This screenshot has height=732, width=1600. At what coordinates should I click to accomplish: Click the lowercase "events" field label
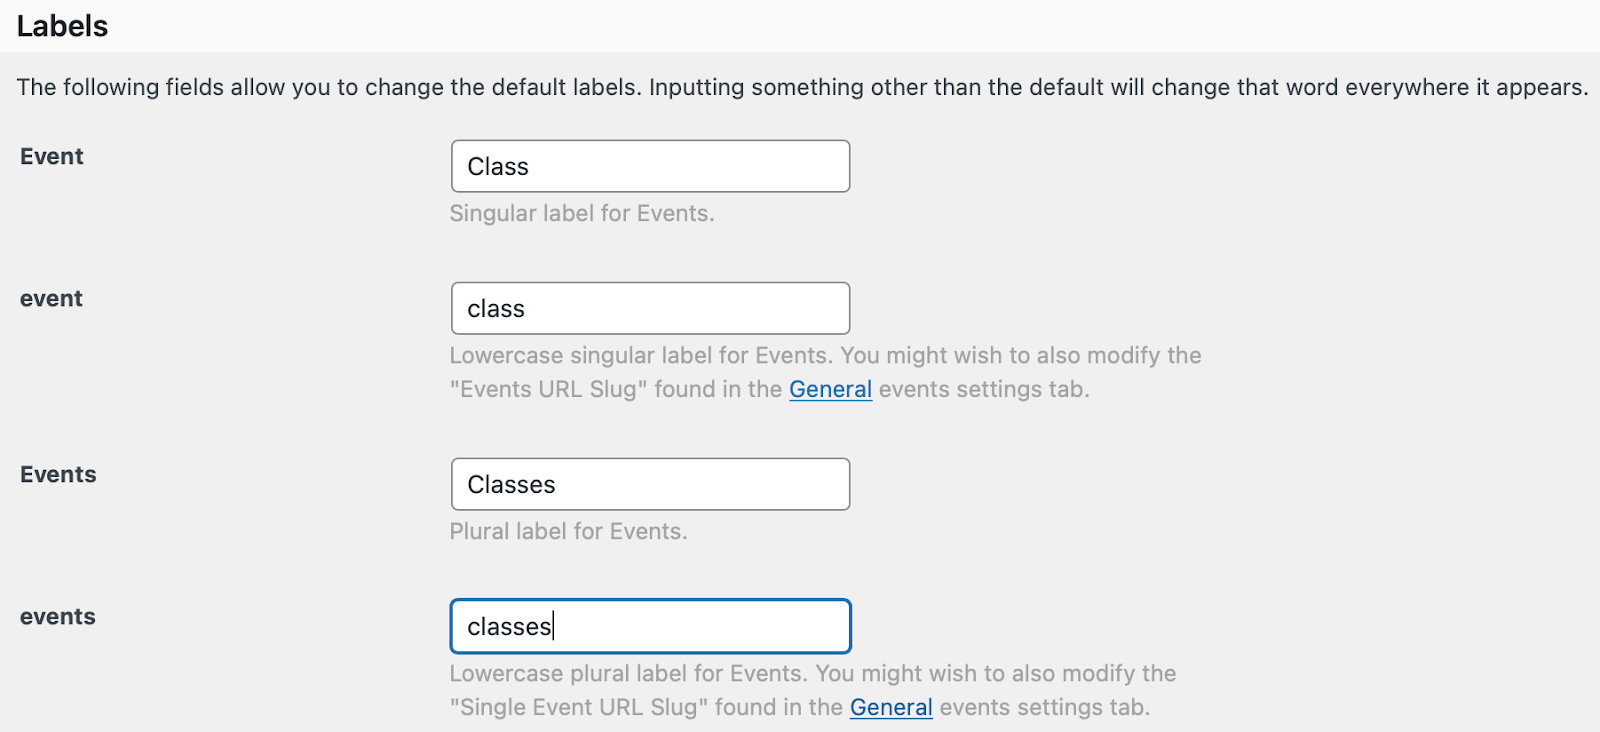point(57,616)
